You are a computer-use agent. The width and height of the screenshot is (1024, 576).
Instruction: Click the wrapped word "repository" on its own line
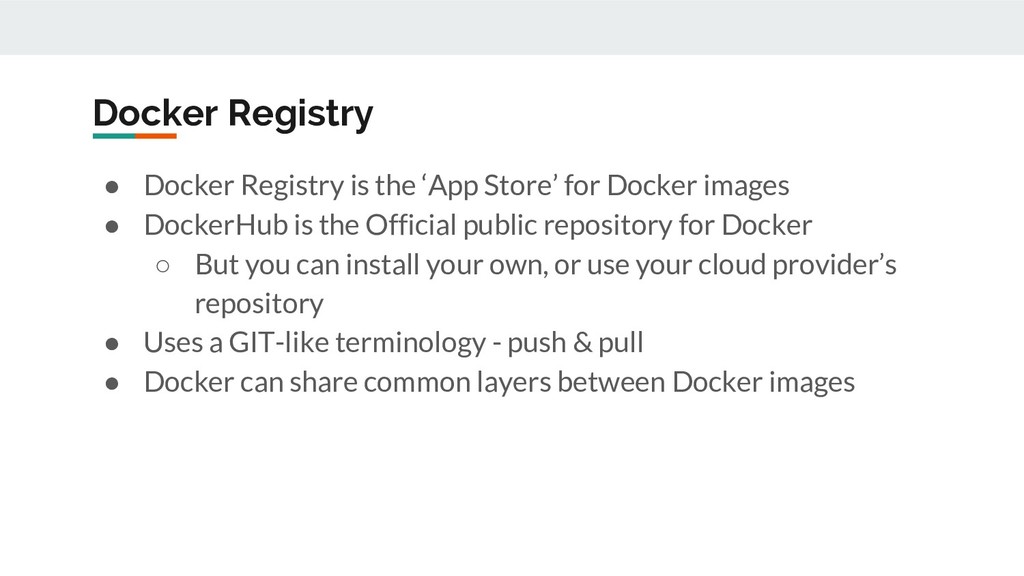[x=259, y=304]
